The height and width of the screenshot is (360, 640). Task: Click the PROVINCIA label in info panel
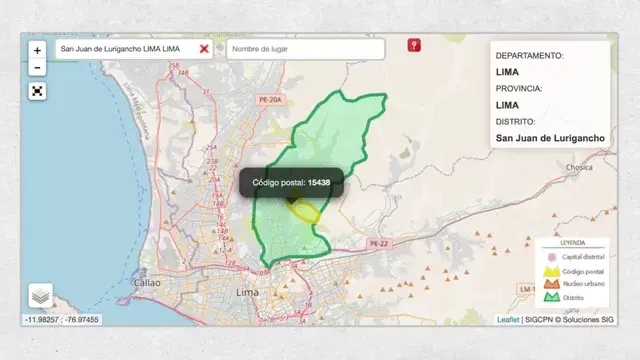coord(519,89)
